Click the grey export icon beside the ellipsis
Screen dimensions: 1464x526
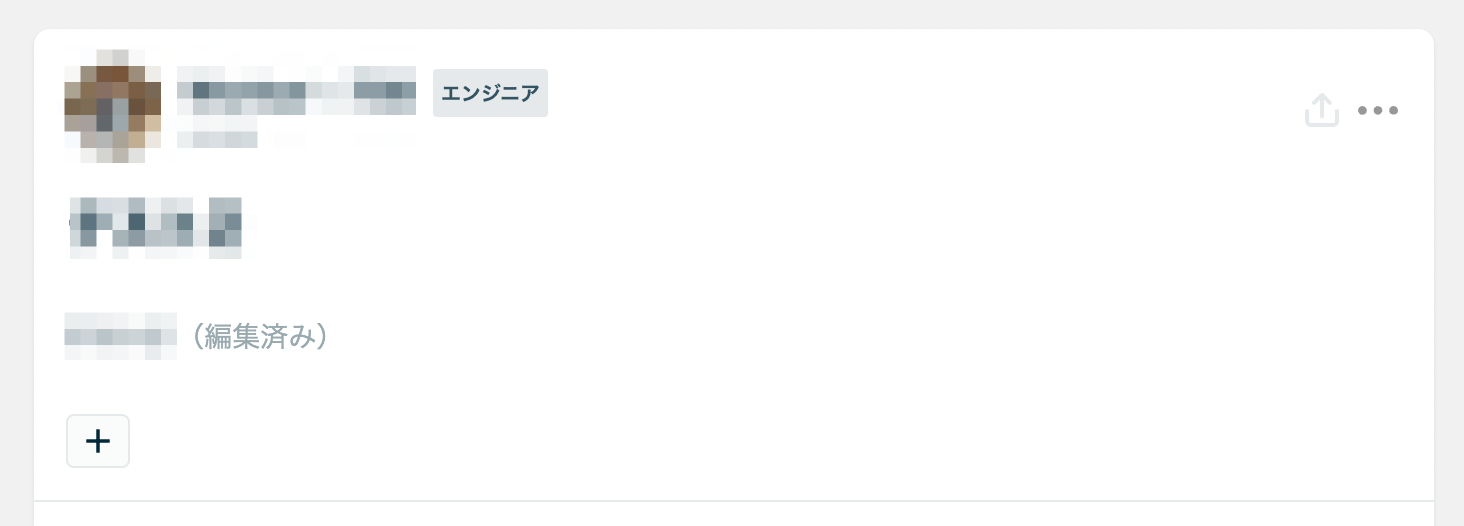(x=1321, y=110)
